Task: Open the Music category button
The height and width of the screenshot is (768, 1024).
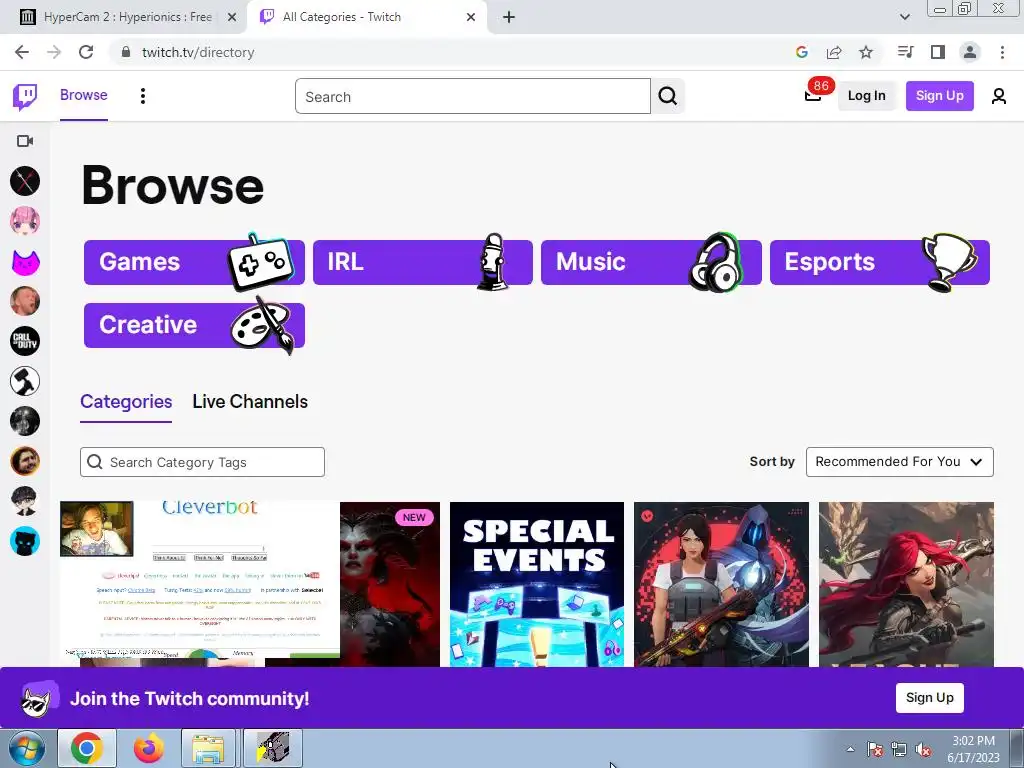Action: [x=651, y=263]
